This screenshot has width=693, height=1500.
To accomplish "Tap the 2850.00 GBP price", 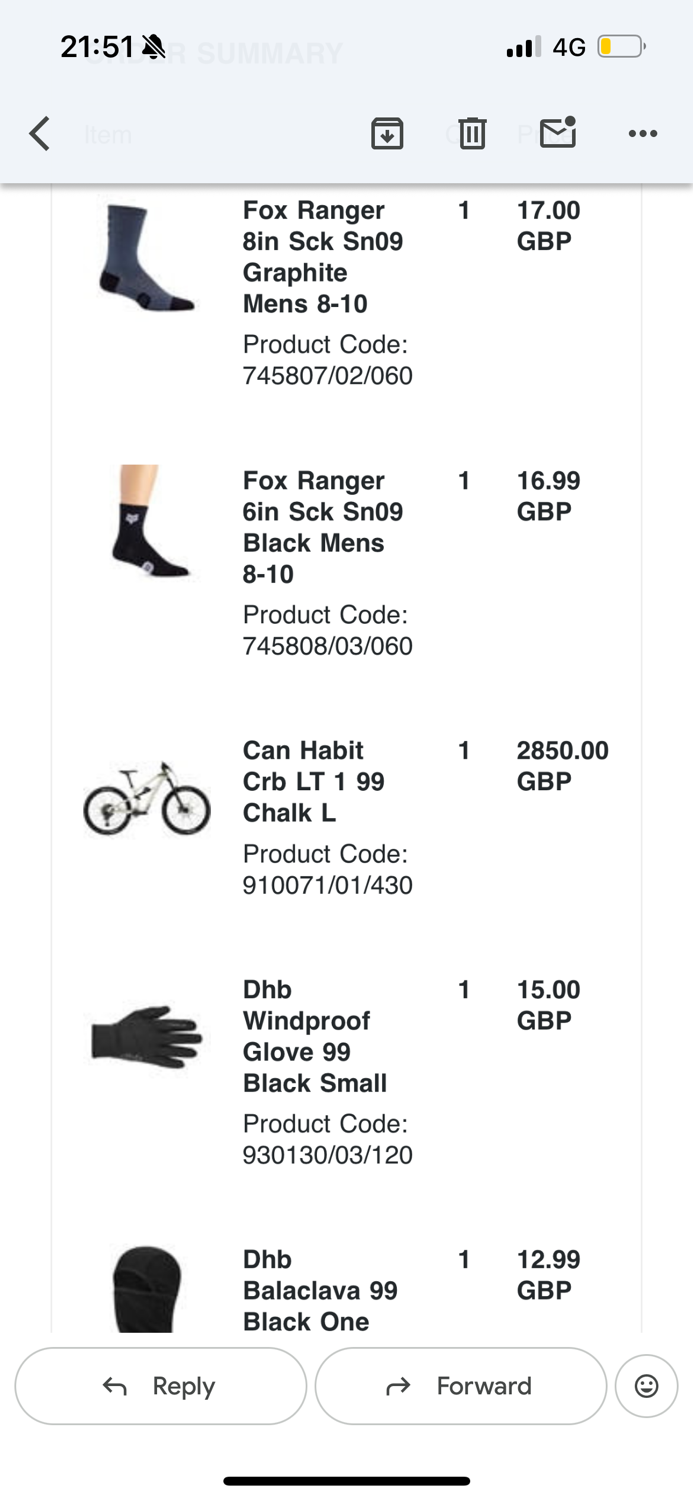I will [x=562, y=765].
